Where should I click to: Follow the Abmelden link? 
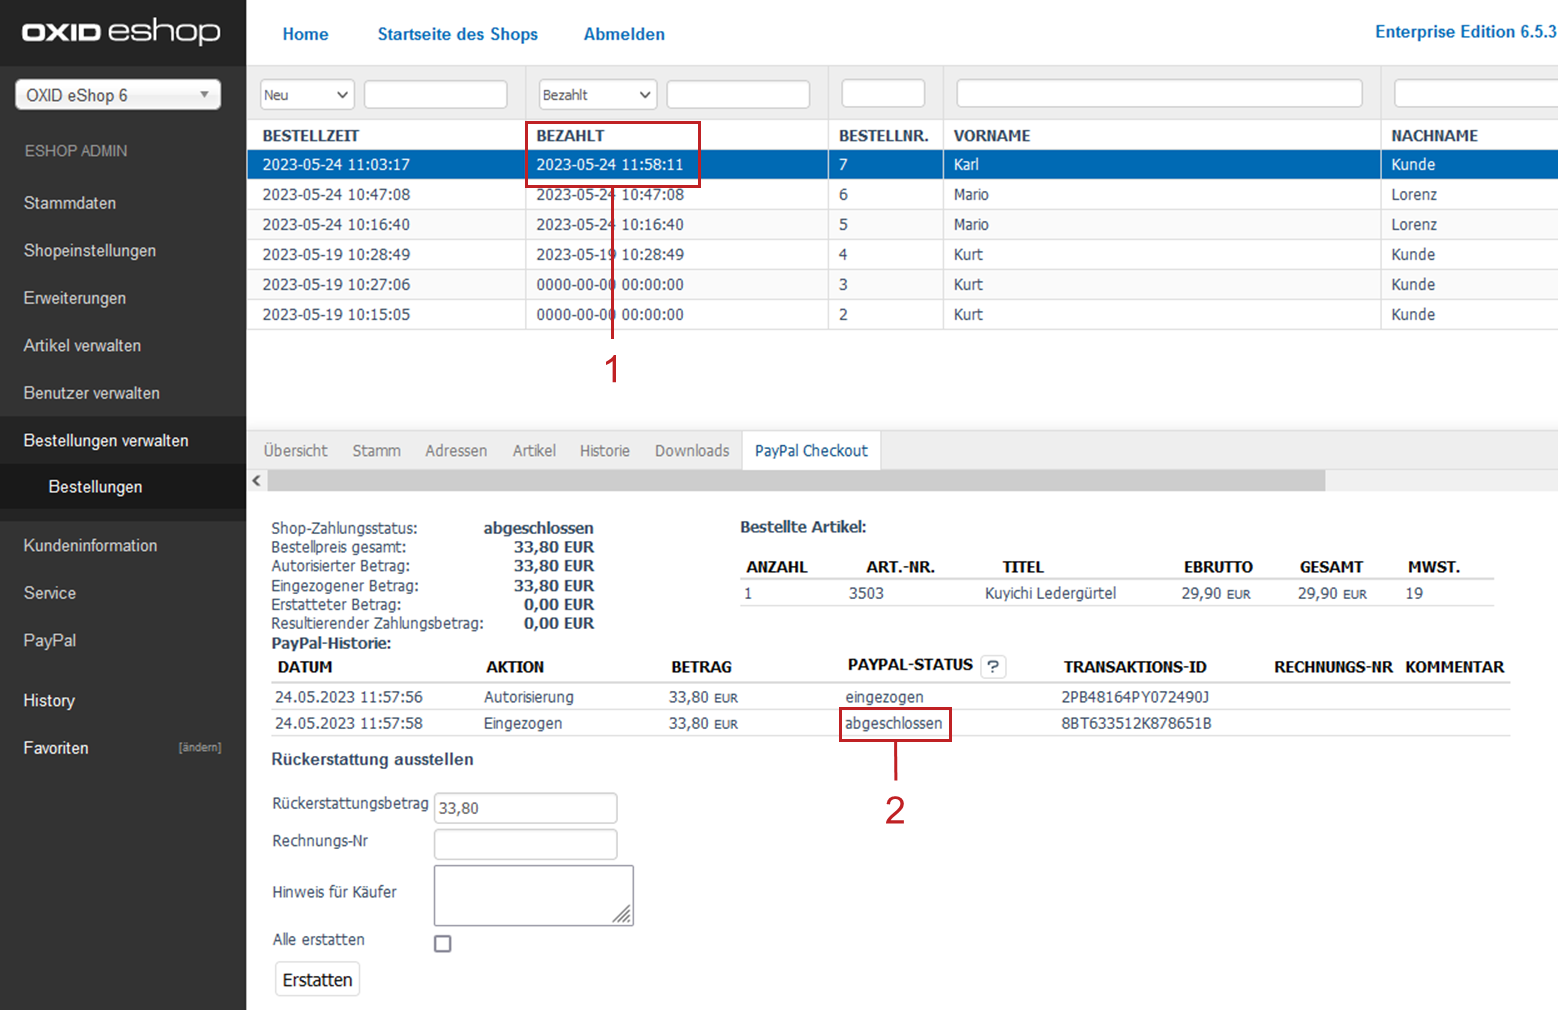pos(624,34)
